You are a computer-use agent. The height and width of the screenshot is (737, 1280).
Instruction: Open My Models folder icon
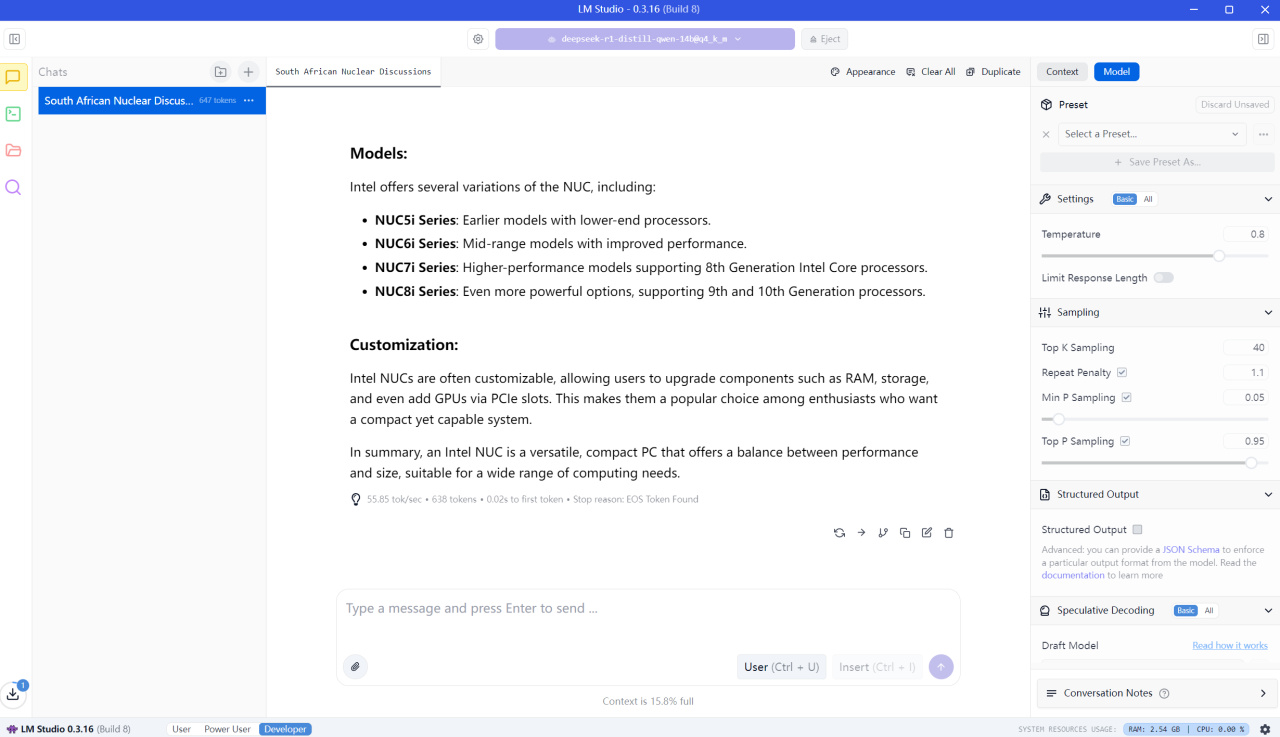coord(13,151)
